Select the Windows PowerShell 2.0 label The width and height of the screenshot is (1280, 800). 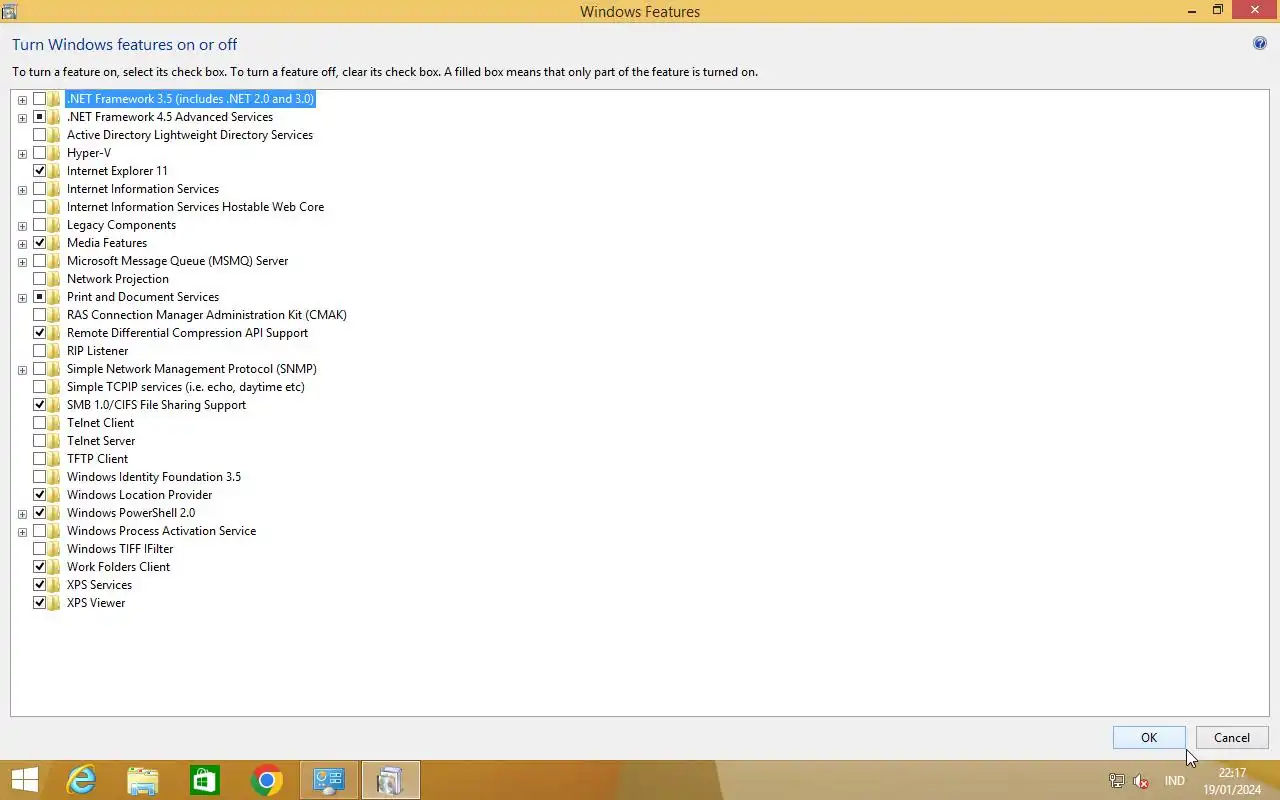coord(131,513)
